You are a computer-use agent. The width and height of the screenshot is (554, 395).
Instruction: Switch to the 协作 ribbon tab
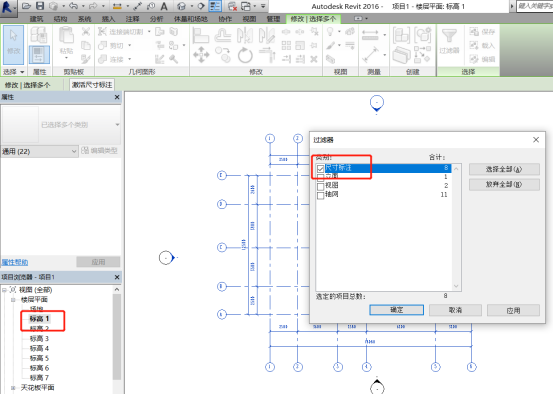point(225,19)
